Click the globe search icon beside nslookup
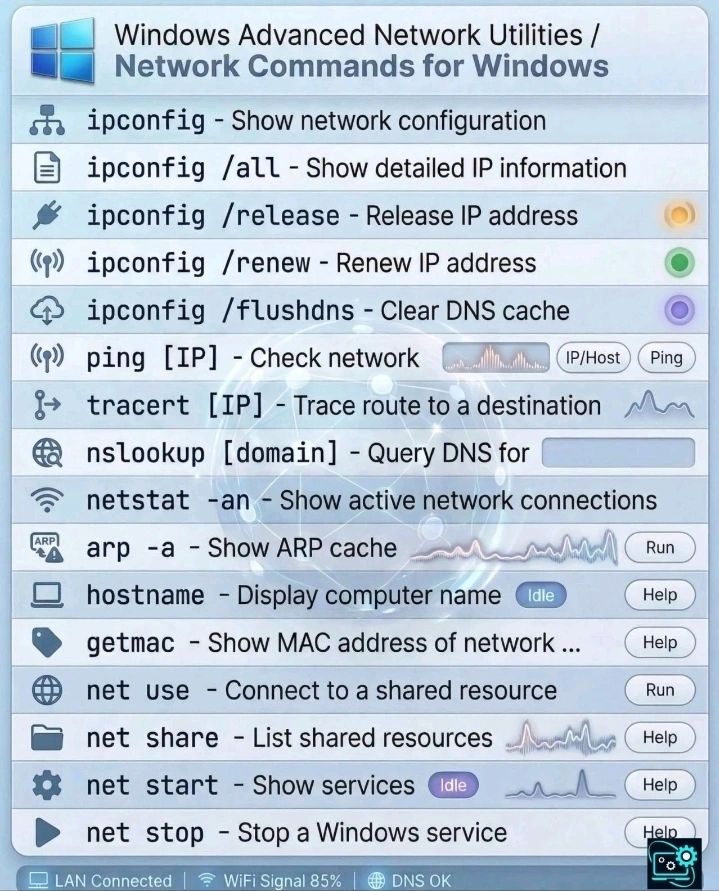The width and height of the screenshot is (719, 891). pos(47,453)
